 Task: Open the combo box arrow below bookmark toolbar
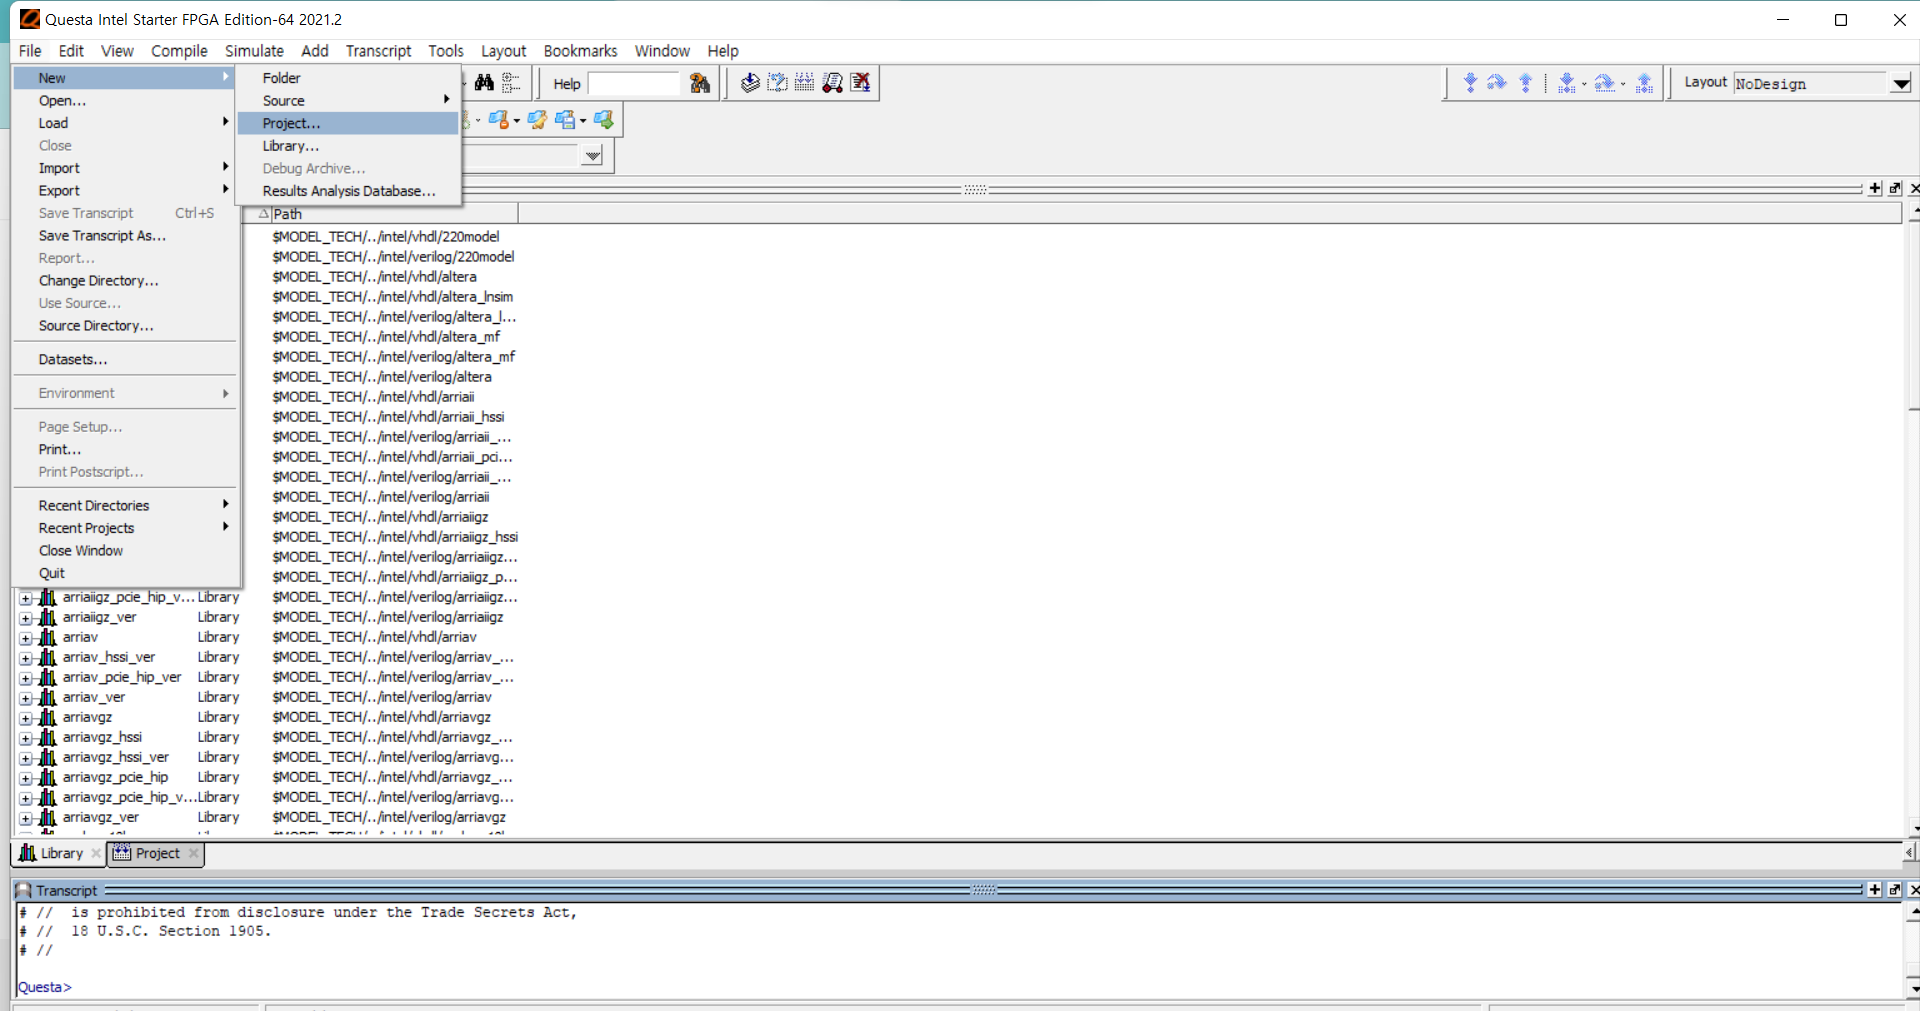coord(593,155)
